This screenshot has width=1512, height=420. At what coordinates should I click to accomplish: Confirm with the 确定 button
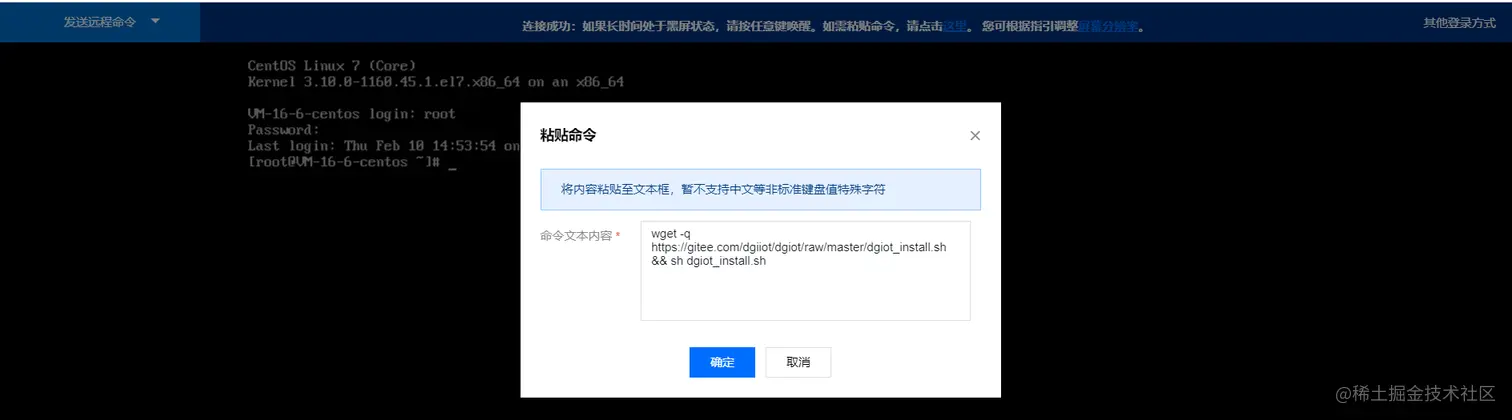pos(722,362)
